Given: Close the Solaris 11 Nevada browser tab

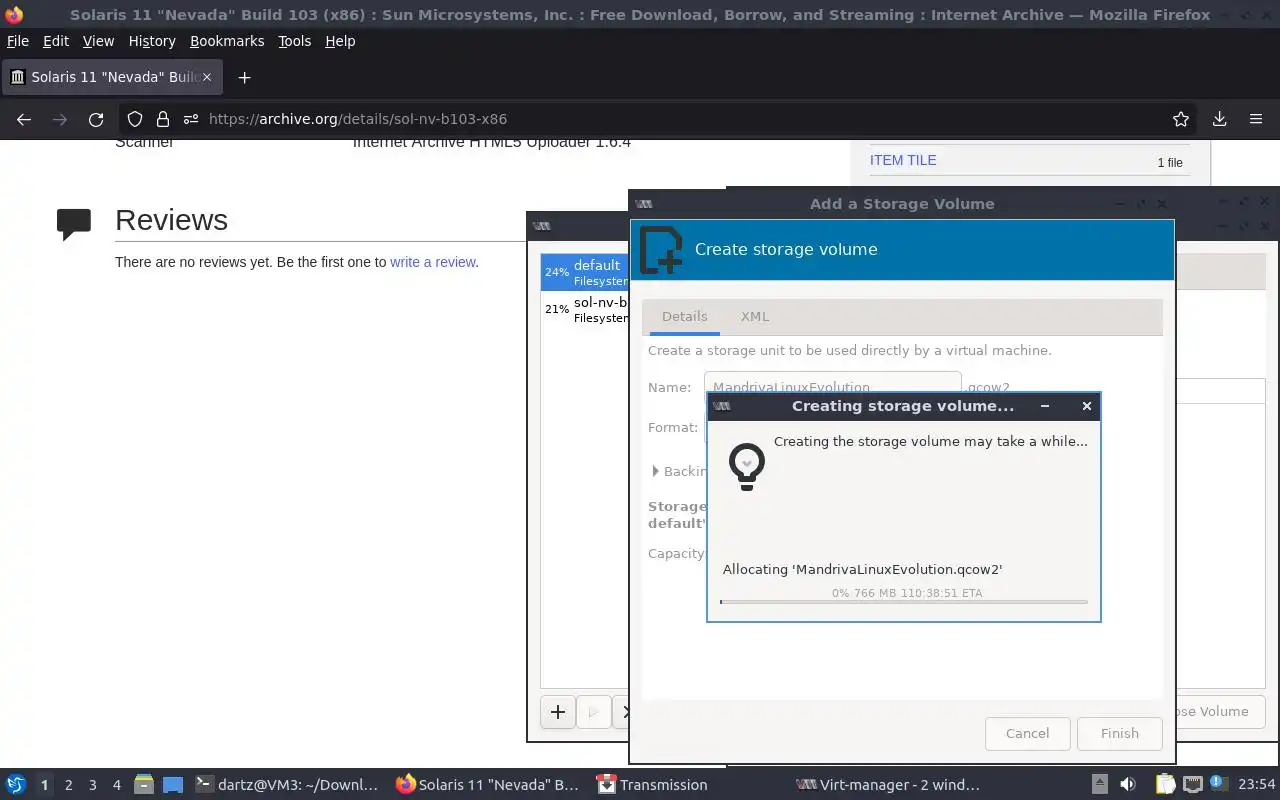Looking at the screenshot, I should (208, 77).
